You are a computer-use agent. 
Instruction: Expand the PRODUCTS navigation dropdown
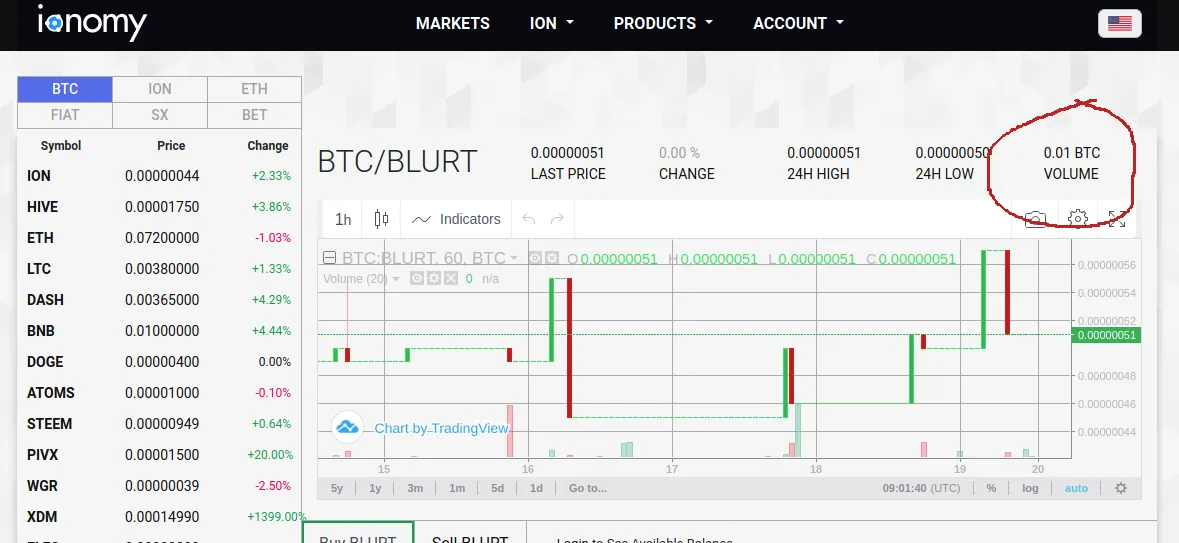(663, 23)
